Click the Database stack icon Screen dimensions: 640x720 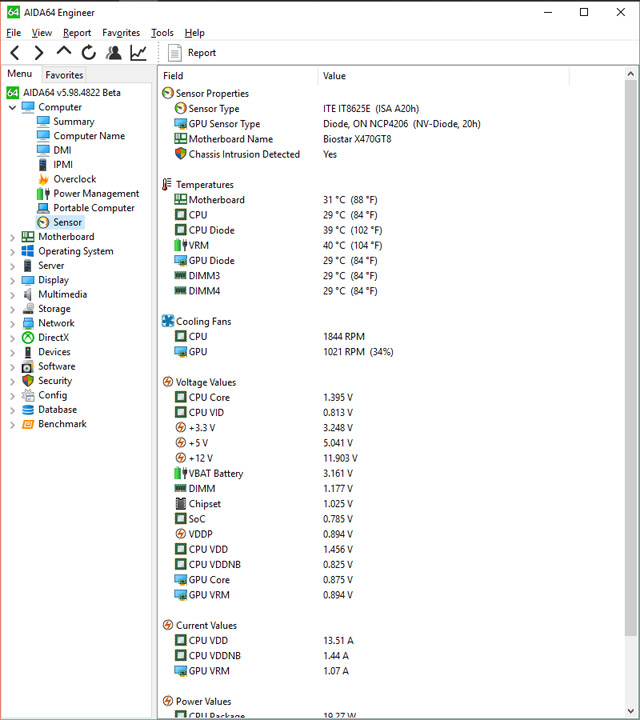[28, 410]
